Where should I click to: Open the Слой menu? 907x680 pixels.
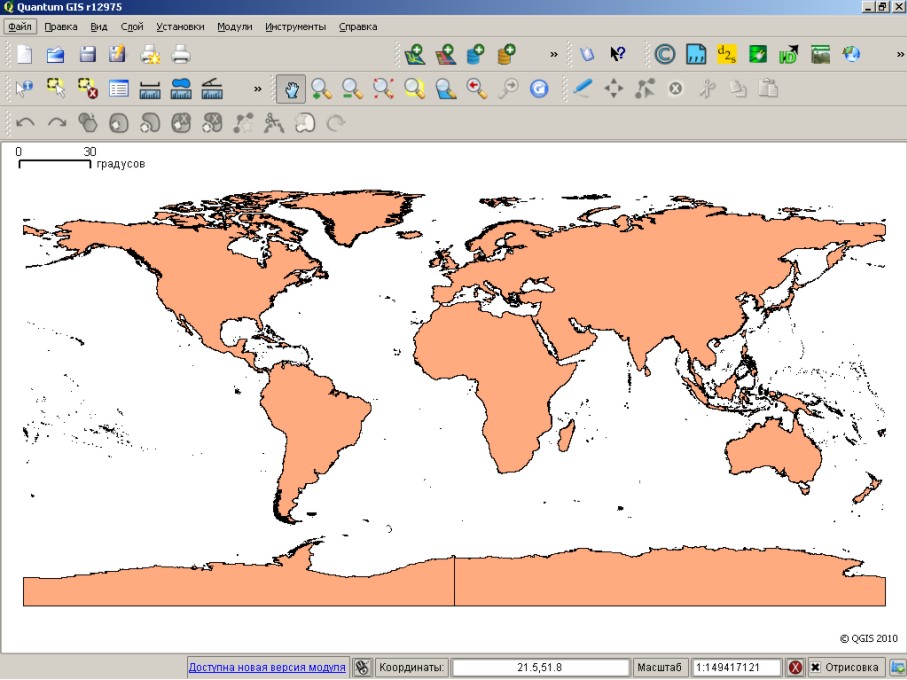[131, 27]
